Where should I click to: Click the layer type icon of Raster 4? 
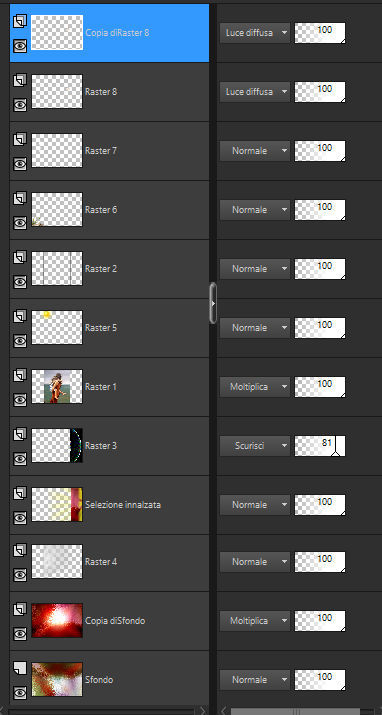20,550
